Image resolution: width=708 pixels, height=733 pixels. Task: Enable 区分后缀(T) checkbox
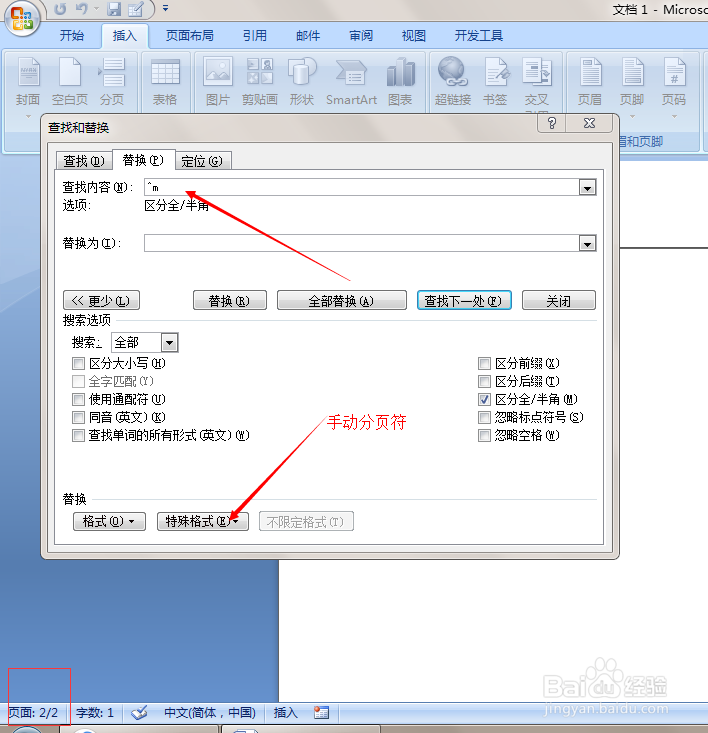485,381
